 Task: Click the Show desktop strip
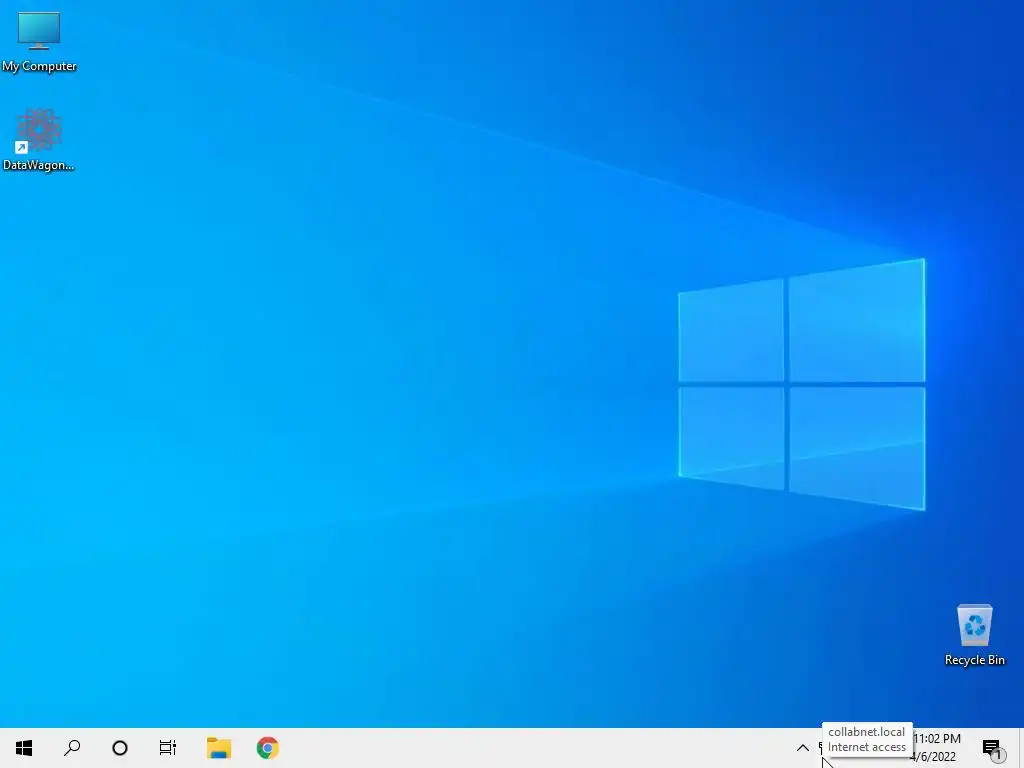pos(1021,748)
